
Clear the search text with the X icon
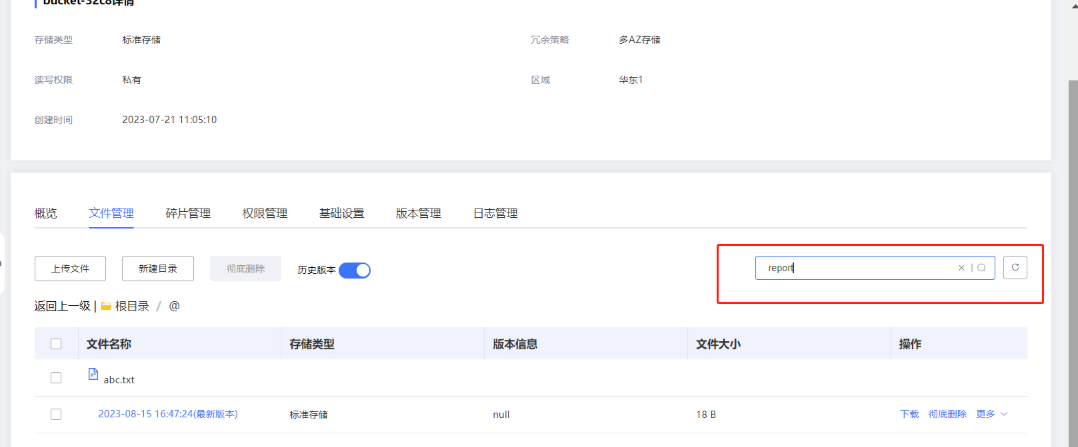coord(962,268)
